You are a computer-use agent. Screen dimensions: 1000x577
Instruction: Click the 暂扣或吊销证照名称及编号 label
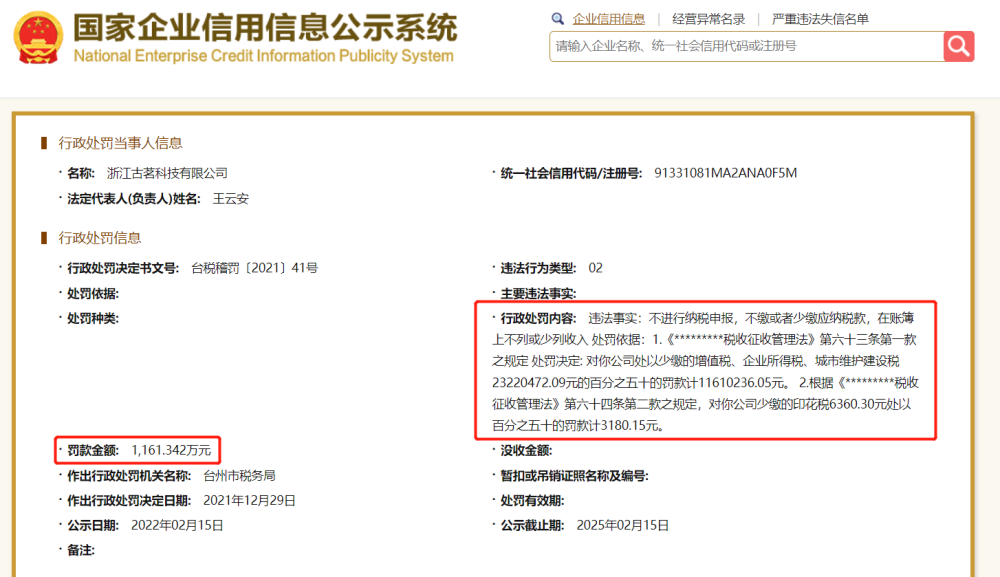575,476
